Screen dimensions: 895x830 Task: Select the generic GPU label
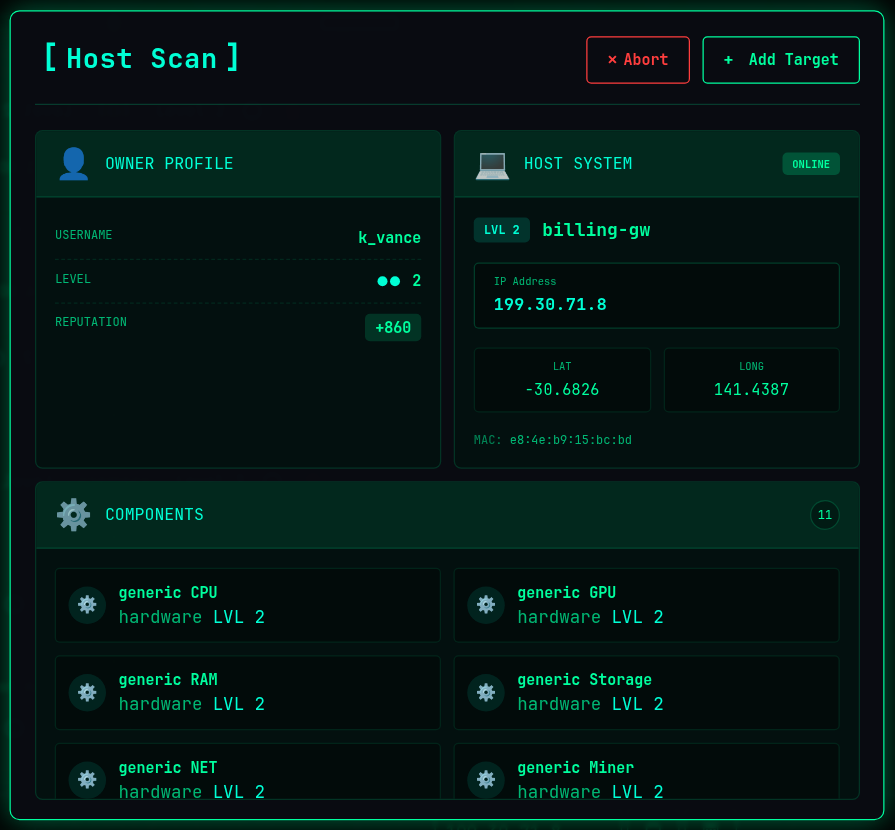(x=566, y=593)
